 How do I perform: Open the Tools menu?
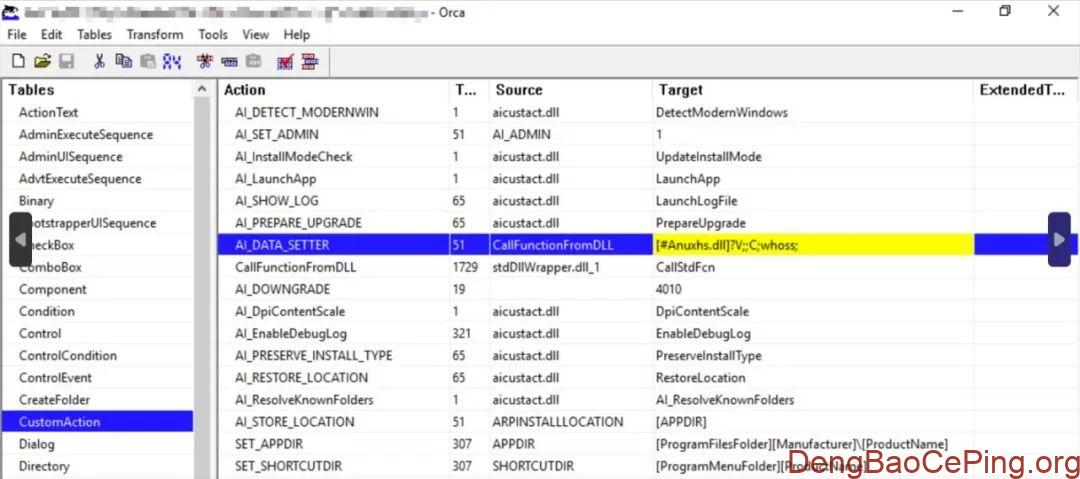pyautogui.click(x=213, y=34)
